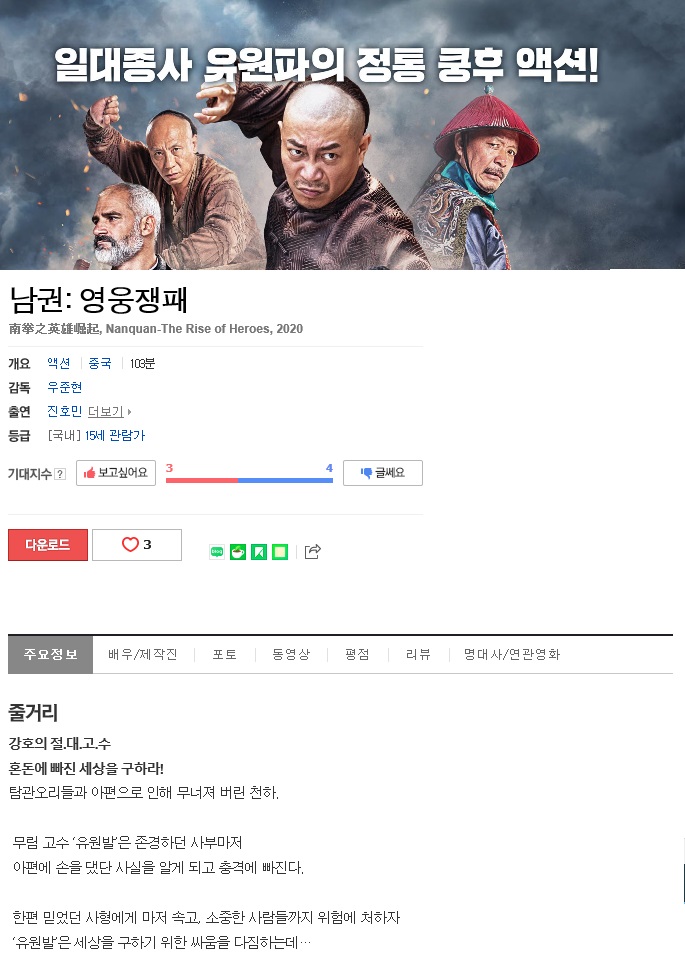Click the 기대지수 question mark help icon
This screenshot has width=685, height=968.
[60, 474]
